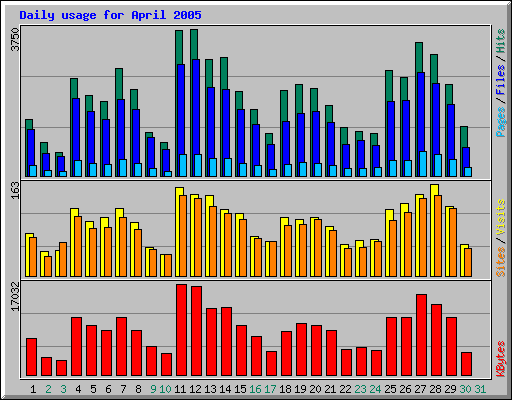Select the orange sites bar for day 3
512x400 pixels.
point(63,260)
